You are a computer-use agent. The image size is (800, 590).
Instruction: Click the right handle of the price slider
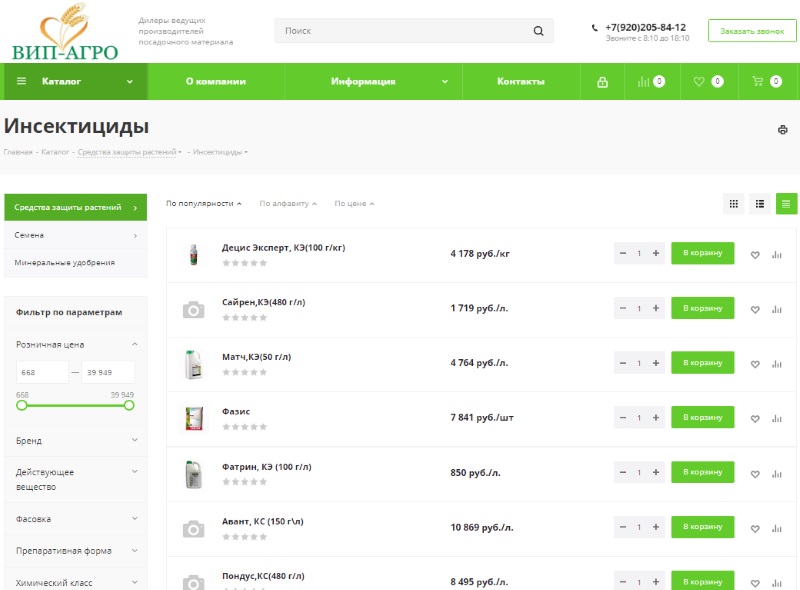point(129,405)
